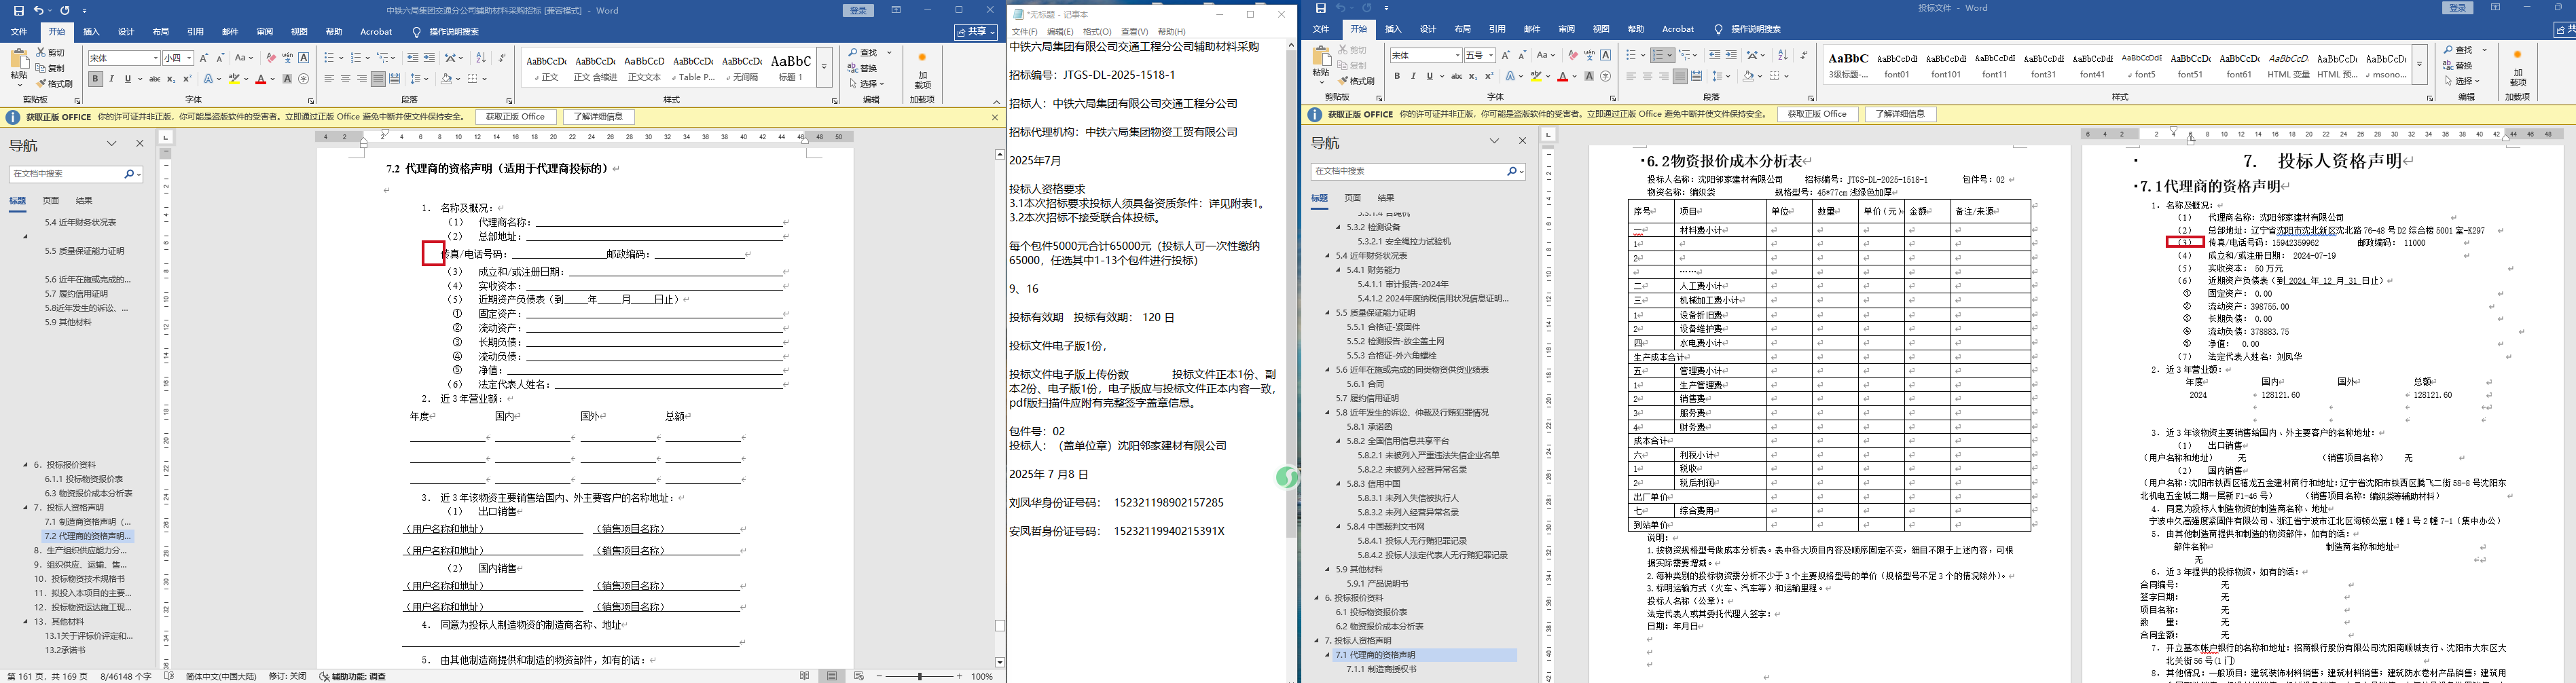The image size is (2576, 683).
Task: Open change case Aa dropdown in 招标 Word
Action: (243, 58)
